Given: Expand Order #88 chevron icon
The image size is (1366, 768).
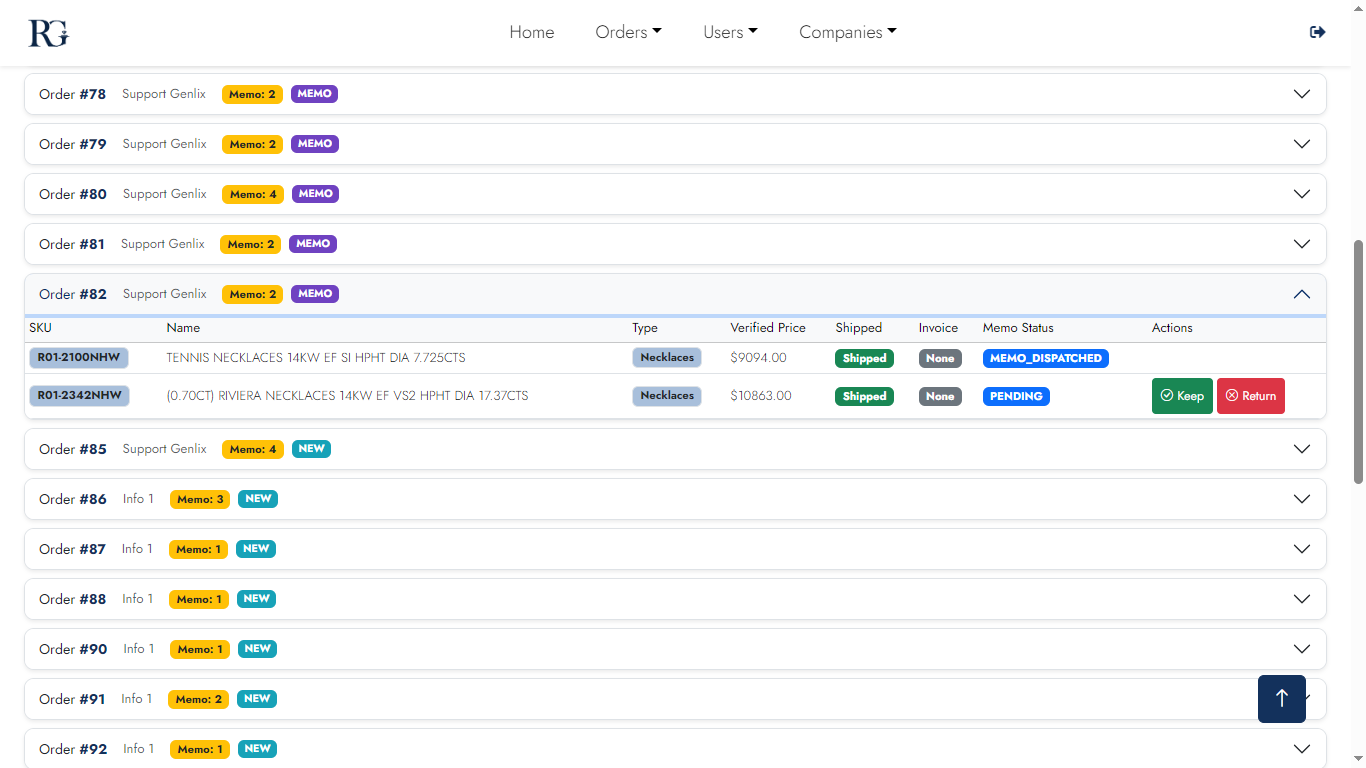Looking at the screenshot, I should 1301,599.
